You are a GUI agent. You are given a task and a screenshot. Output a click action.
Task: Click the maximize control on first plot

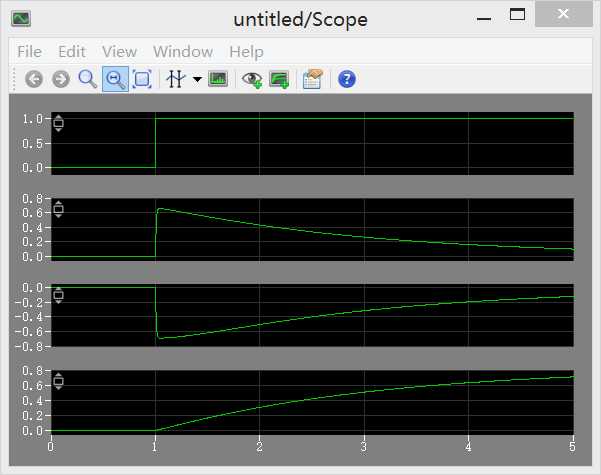(58, 123)
